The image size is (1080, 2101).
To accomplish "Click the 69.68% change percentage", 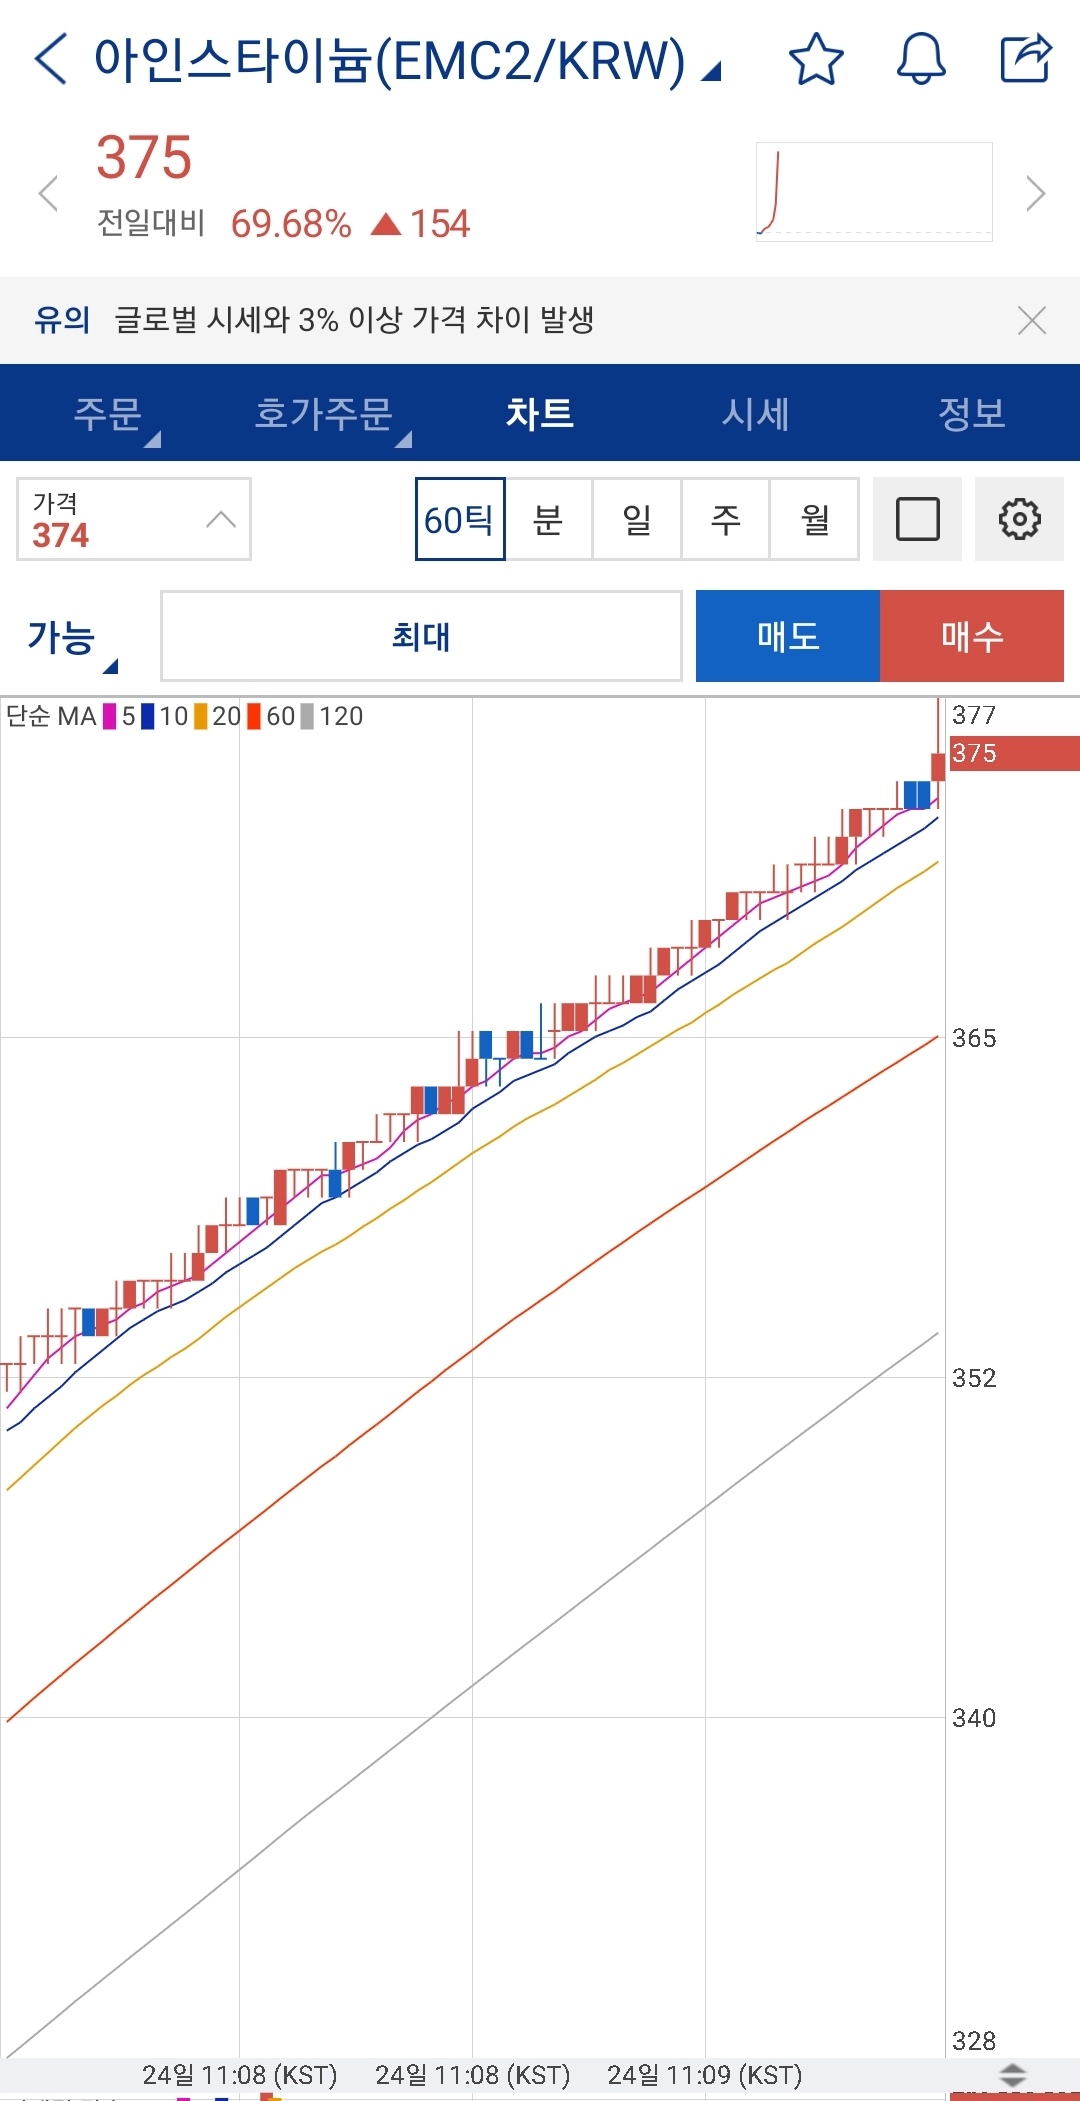I will pyautogui.click(x=291, y=224).
